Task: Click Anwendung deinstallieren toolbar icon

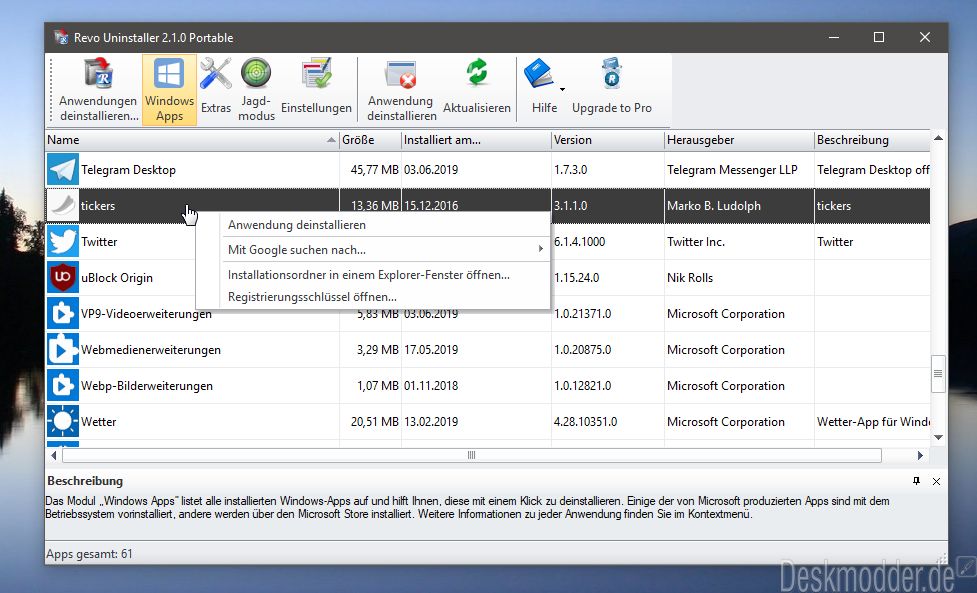Action: tap(401, 74)
